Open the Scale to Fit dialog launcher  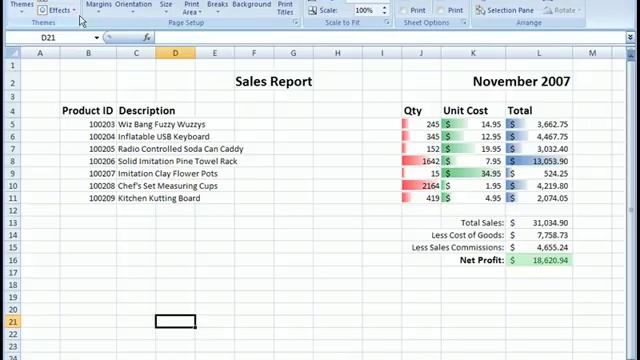[x=387, y=22]
